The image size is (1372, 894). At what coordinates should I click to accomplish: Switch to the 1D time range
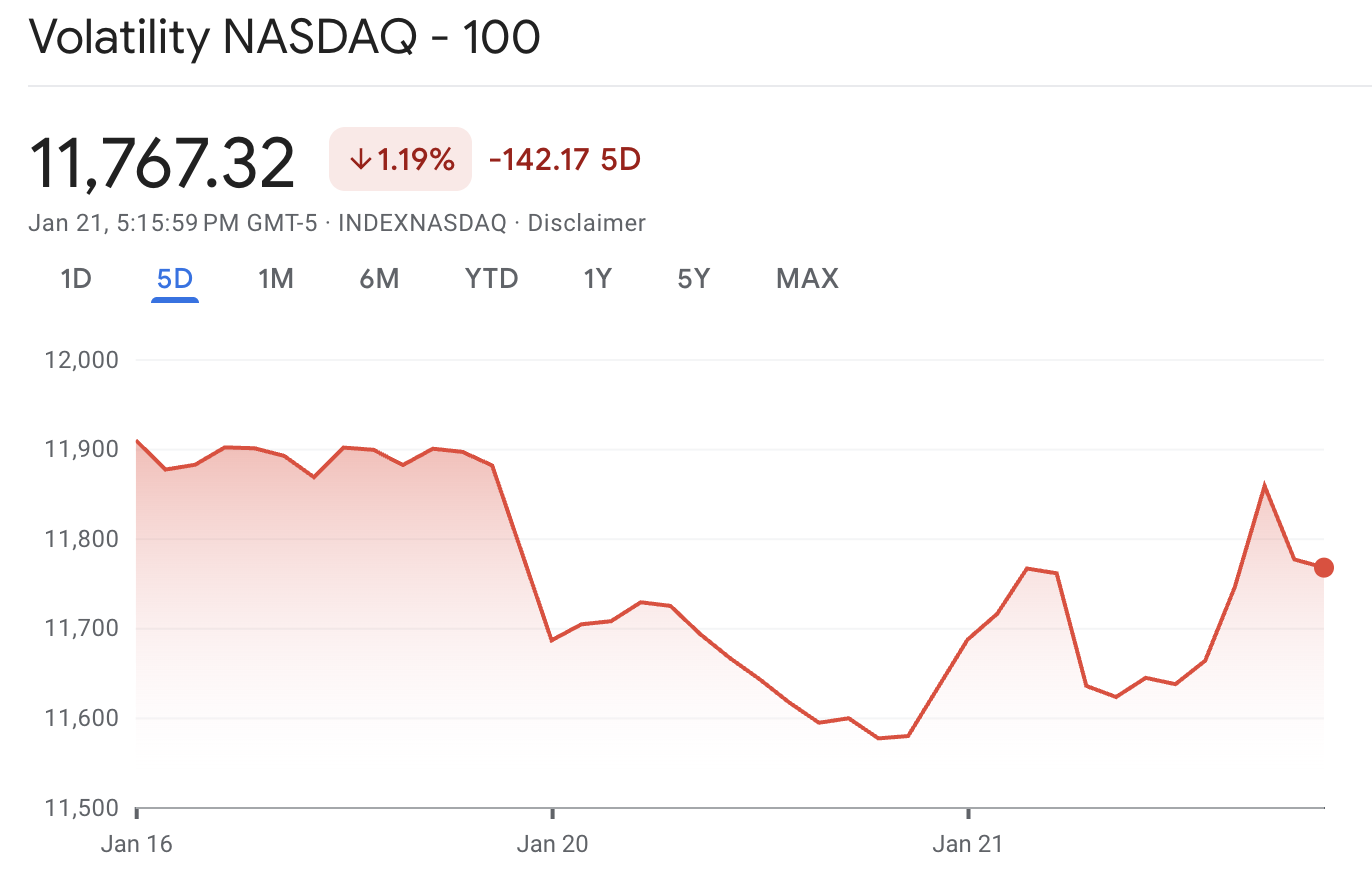(75, 279)
